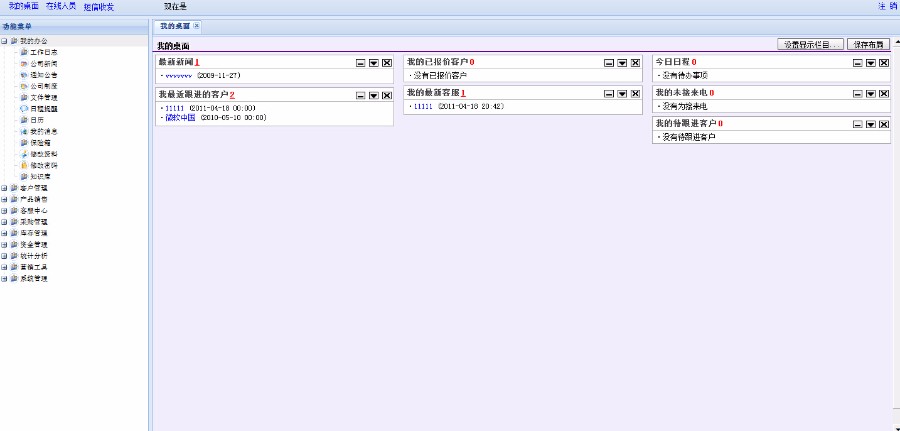
Task: Click the red count 1 after 最新新闻
Action: tap(197, 62)
